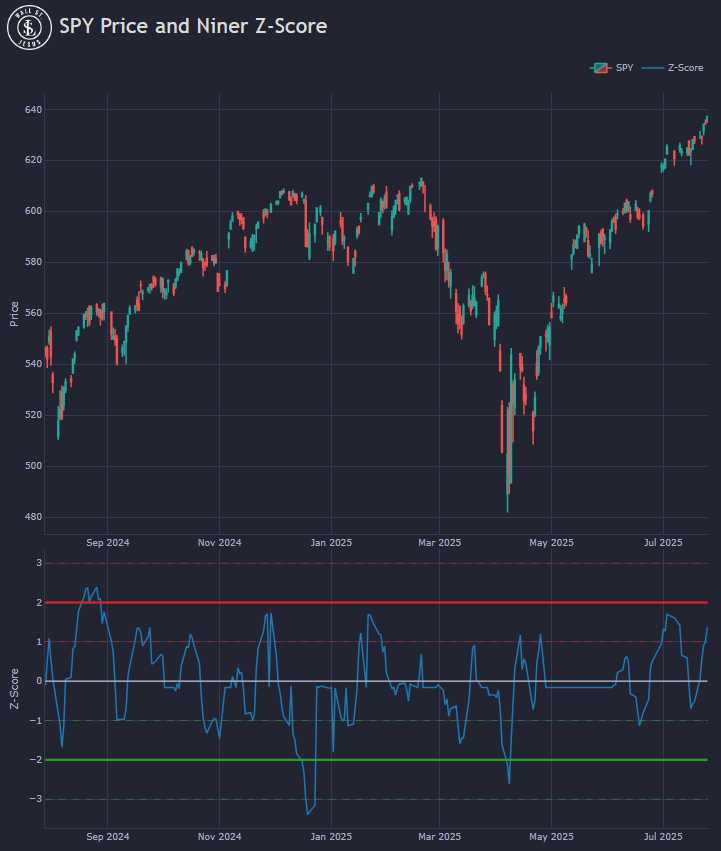Click the Z-Score axis label 1
This screenshot has width=721, height=851.
[39, 642]
